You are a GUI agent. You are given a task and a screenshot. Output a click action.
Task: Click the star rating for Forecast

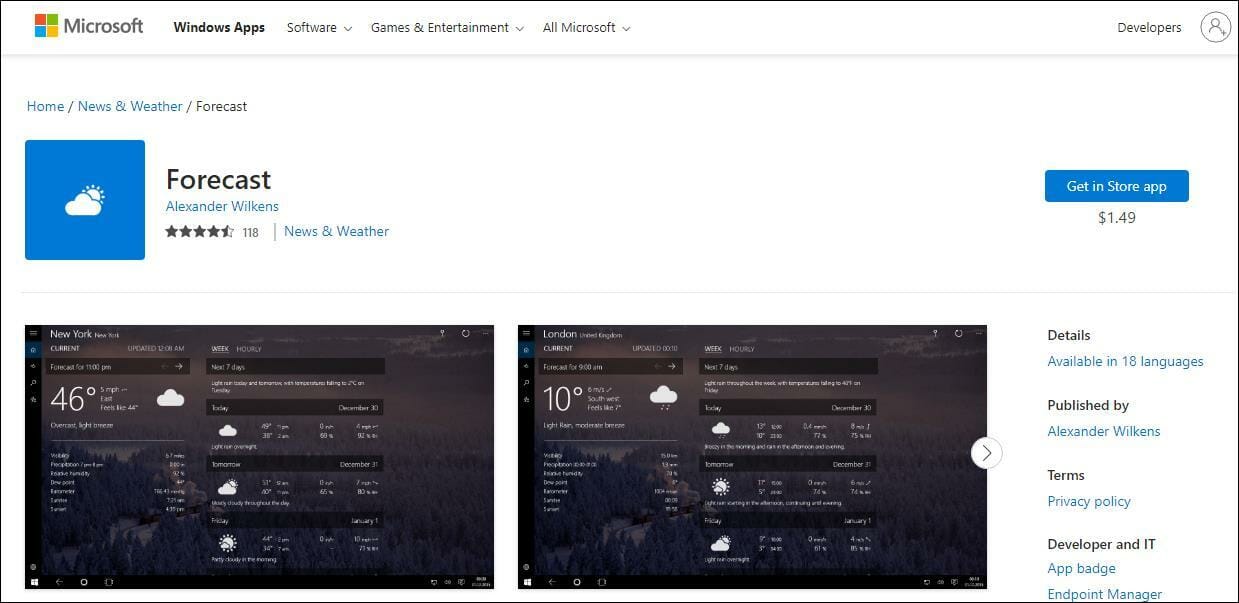(x=200, y=230)
